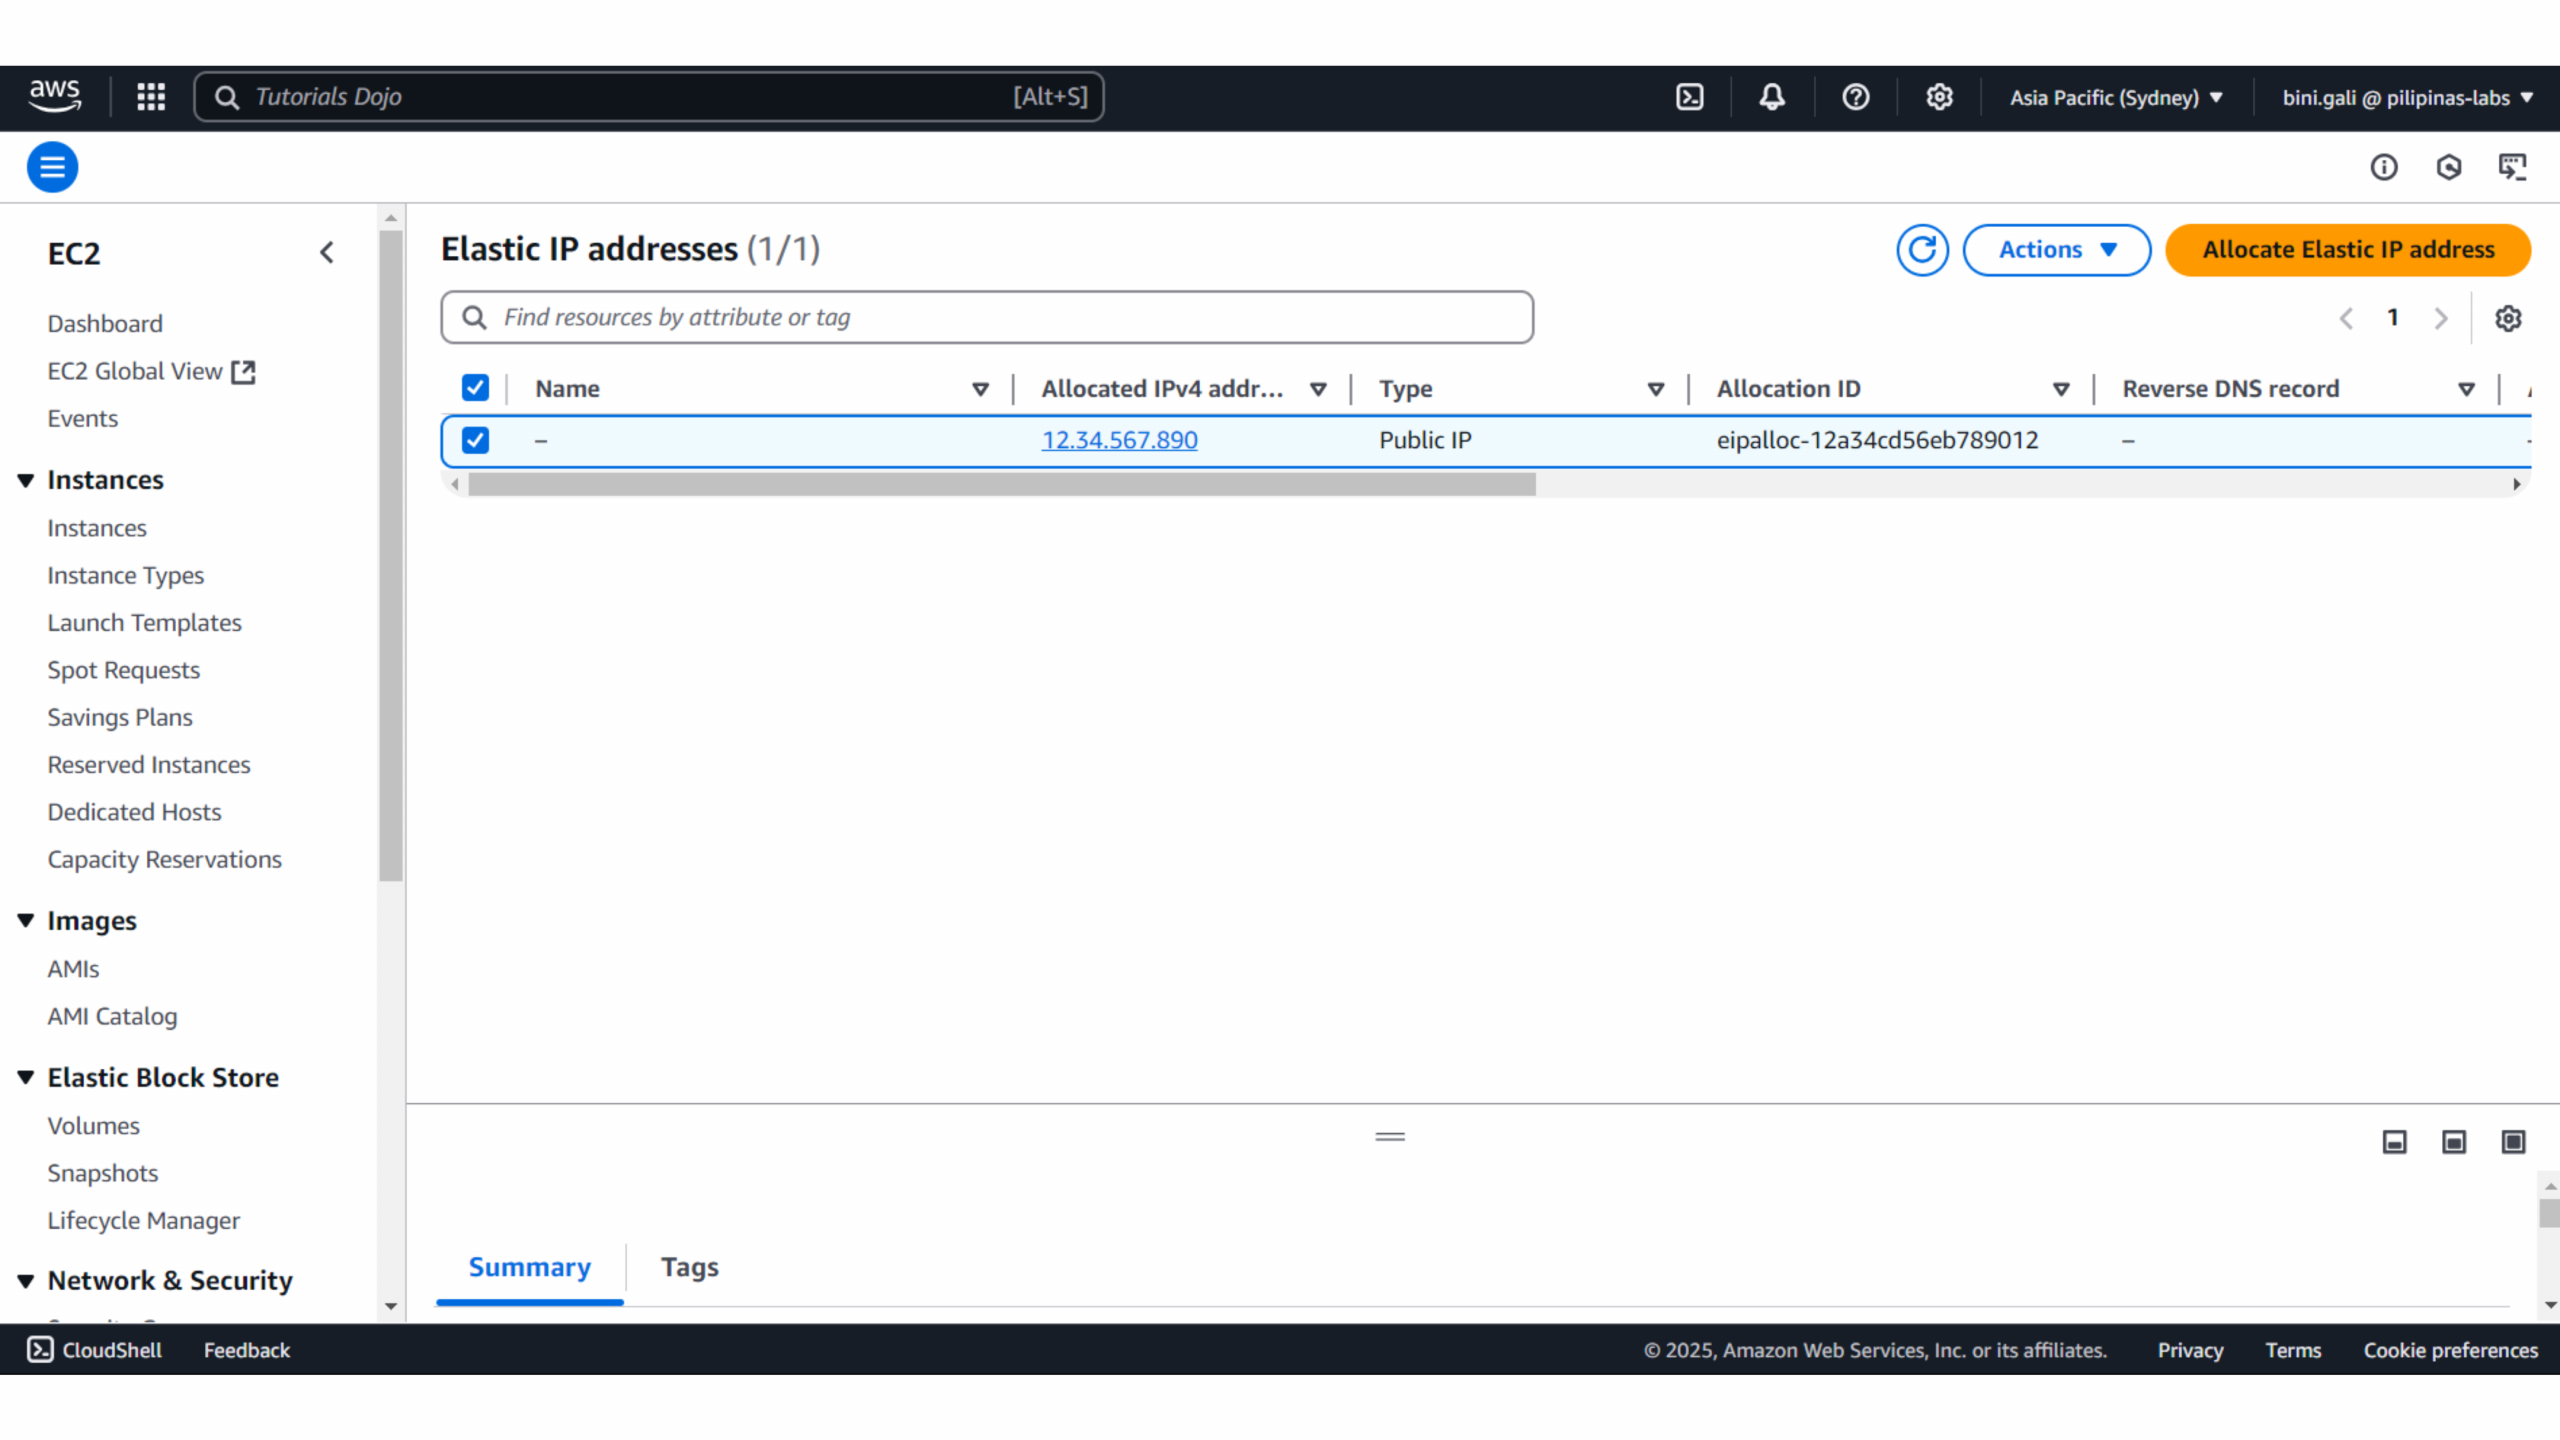This screenshot has width=2560, height=1440.
Task: Switch to the Tags tab
Action: coord(689,1267)
